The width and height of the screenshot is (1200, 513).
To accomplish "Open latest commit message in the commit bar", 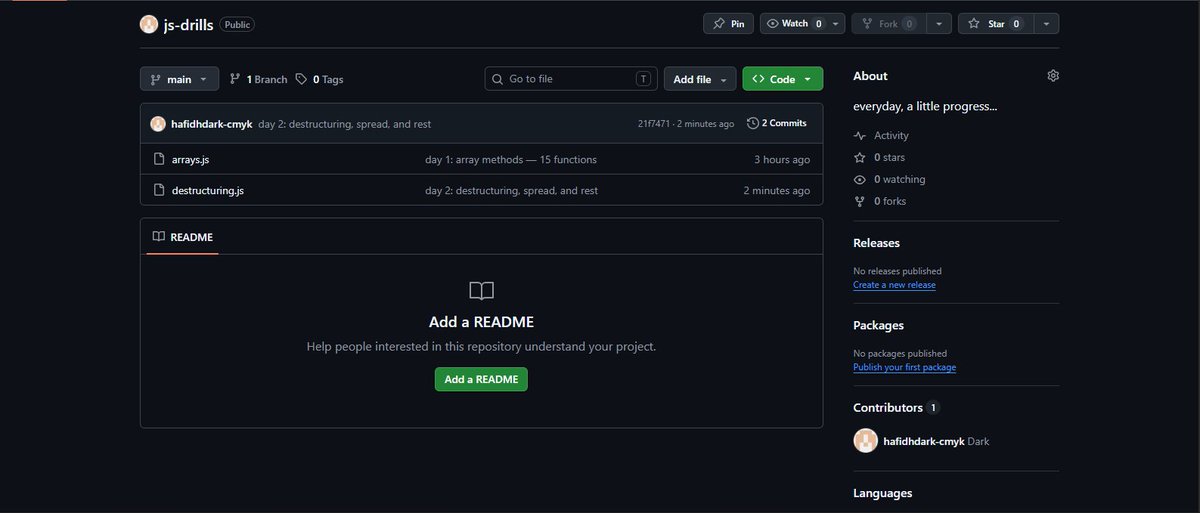I will click(x=345, y=124).
